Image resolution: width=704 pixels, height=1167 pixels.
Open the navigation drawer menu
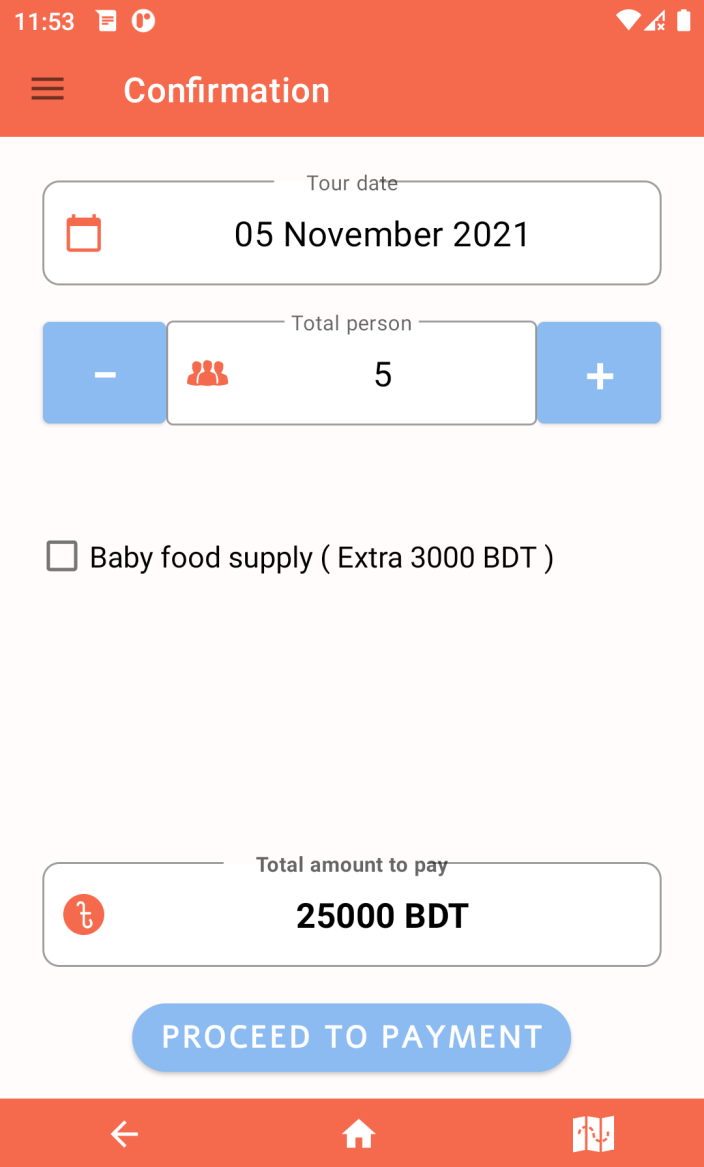point(47,89)
